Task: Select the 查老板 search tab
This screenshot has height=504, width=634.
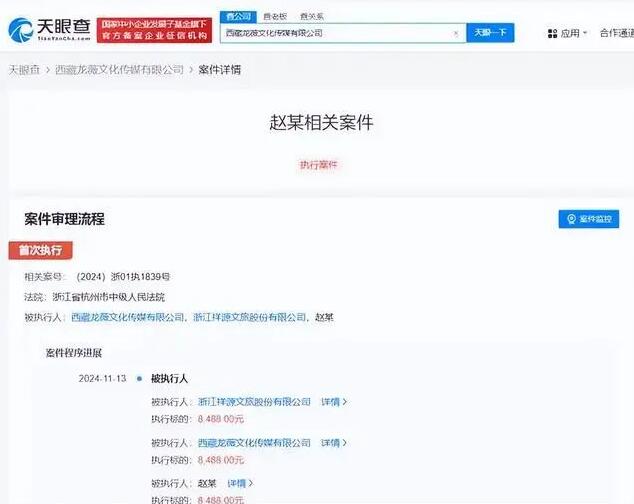Action: (x=275, y=17)
